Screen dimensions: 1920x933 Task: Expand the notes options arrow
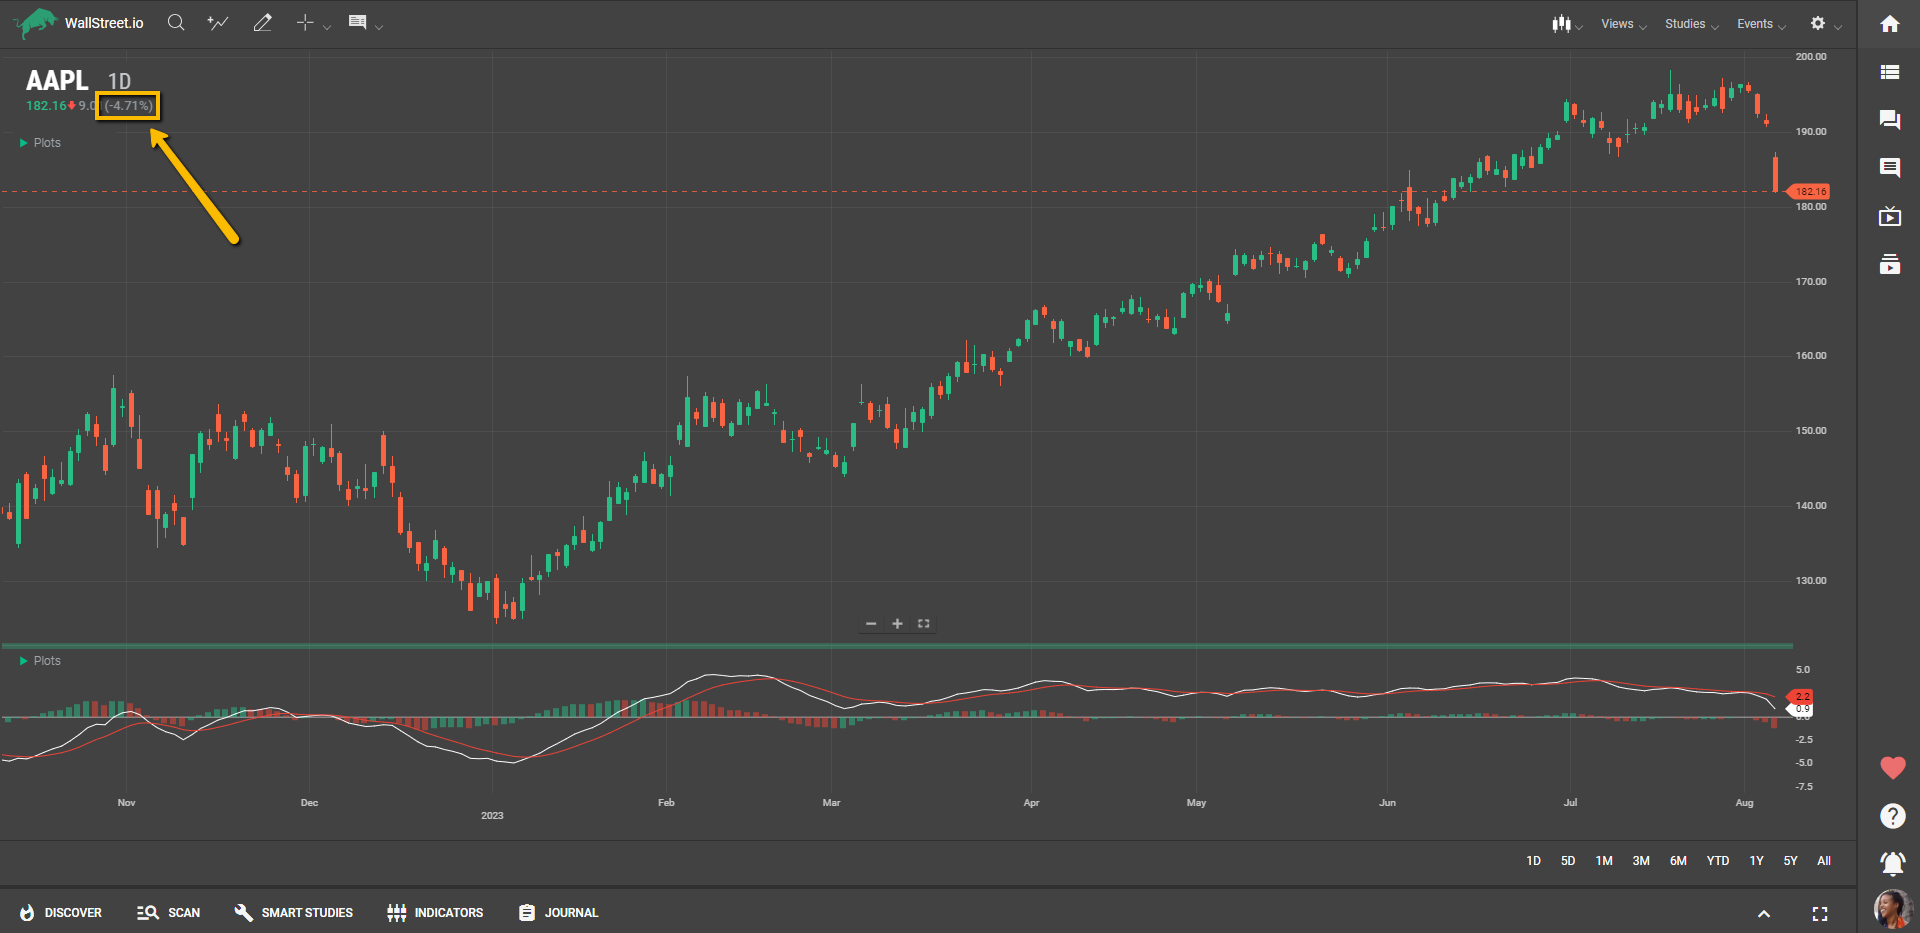(379, 27)
